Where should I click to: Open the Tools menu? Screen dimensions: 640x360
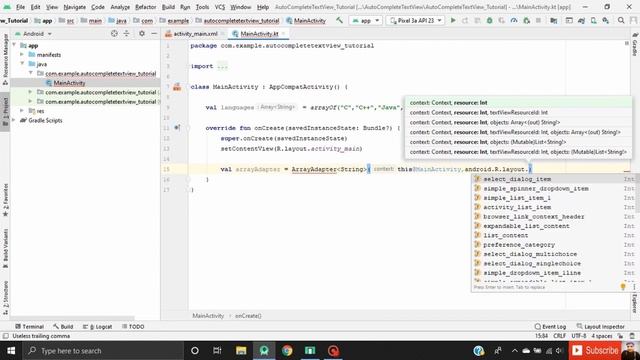pos(202,7)
